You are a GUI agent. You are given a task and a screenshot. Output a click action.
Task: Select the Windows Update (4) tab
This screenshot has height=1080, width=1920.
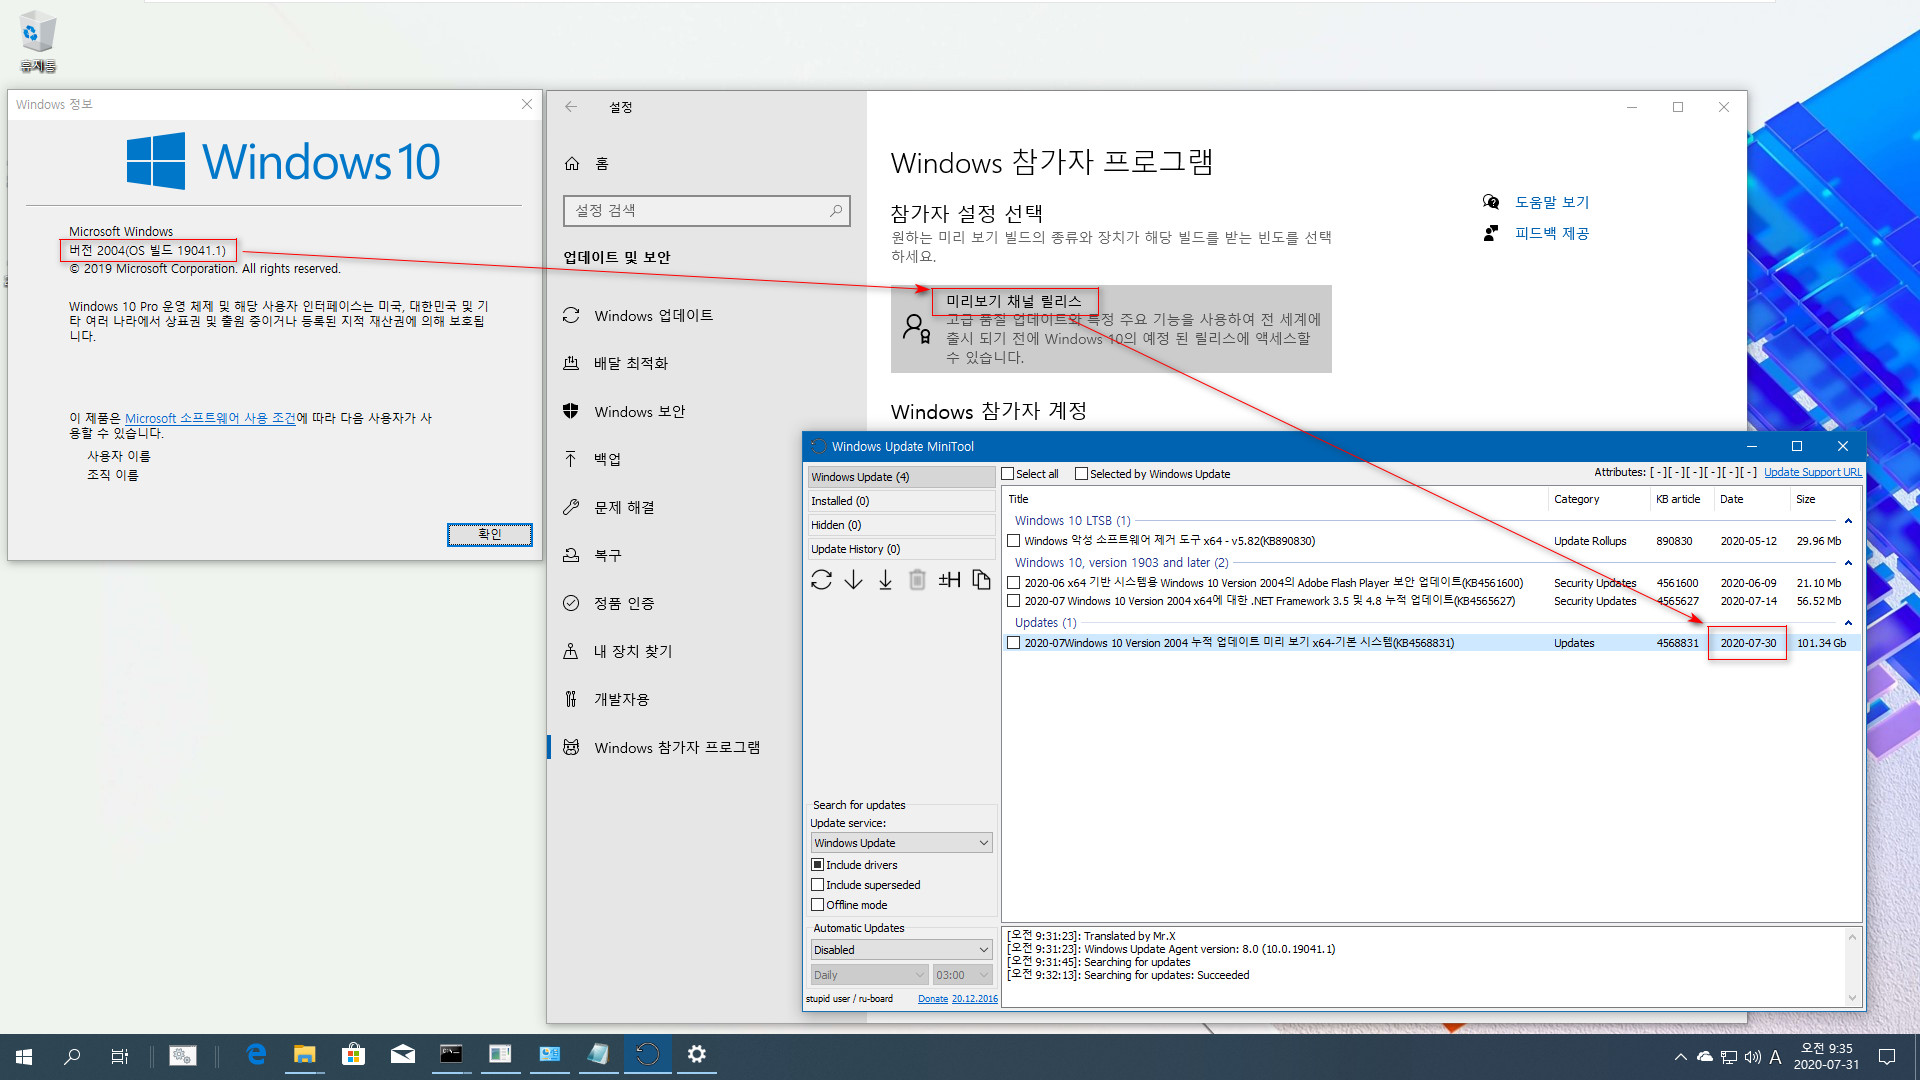click(901, 477)
